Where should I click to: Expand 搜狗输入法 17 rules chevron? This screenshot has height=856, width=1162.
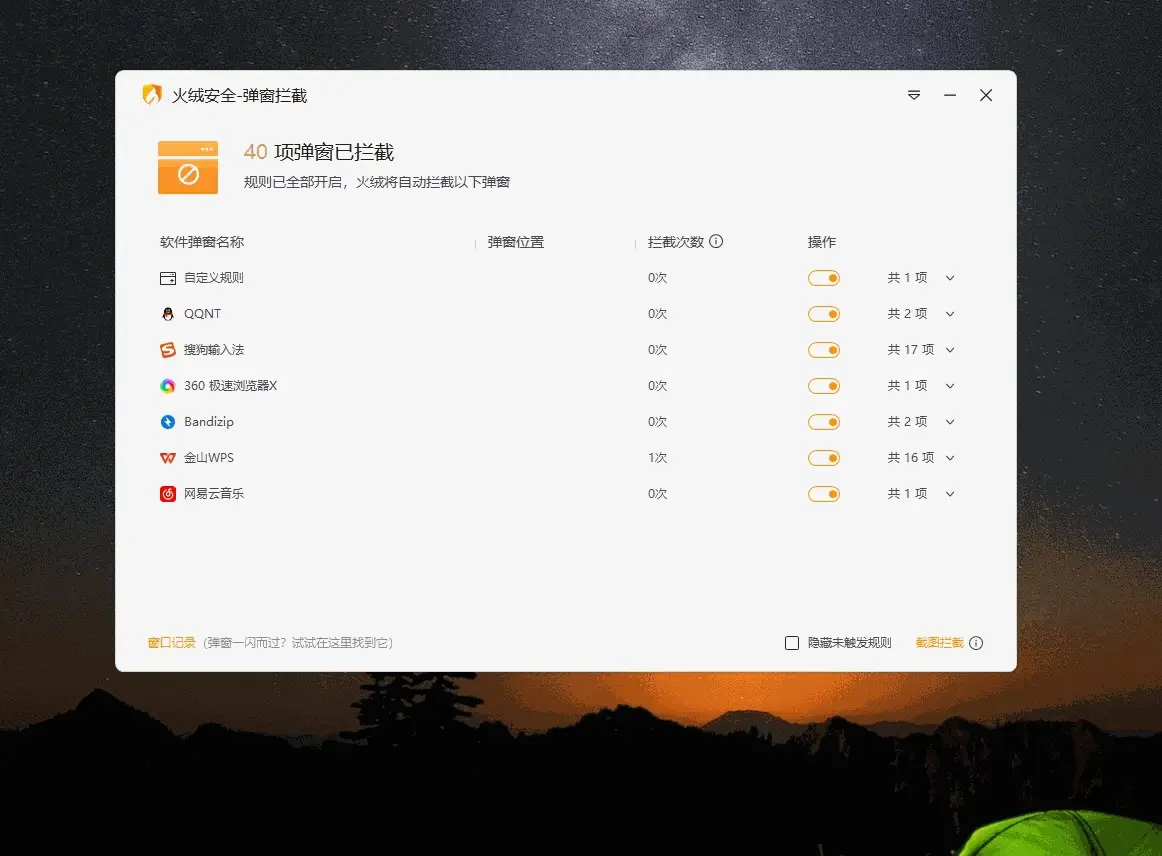(950, 351)
